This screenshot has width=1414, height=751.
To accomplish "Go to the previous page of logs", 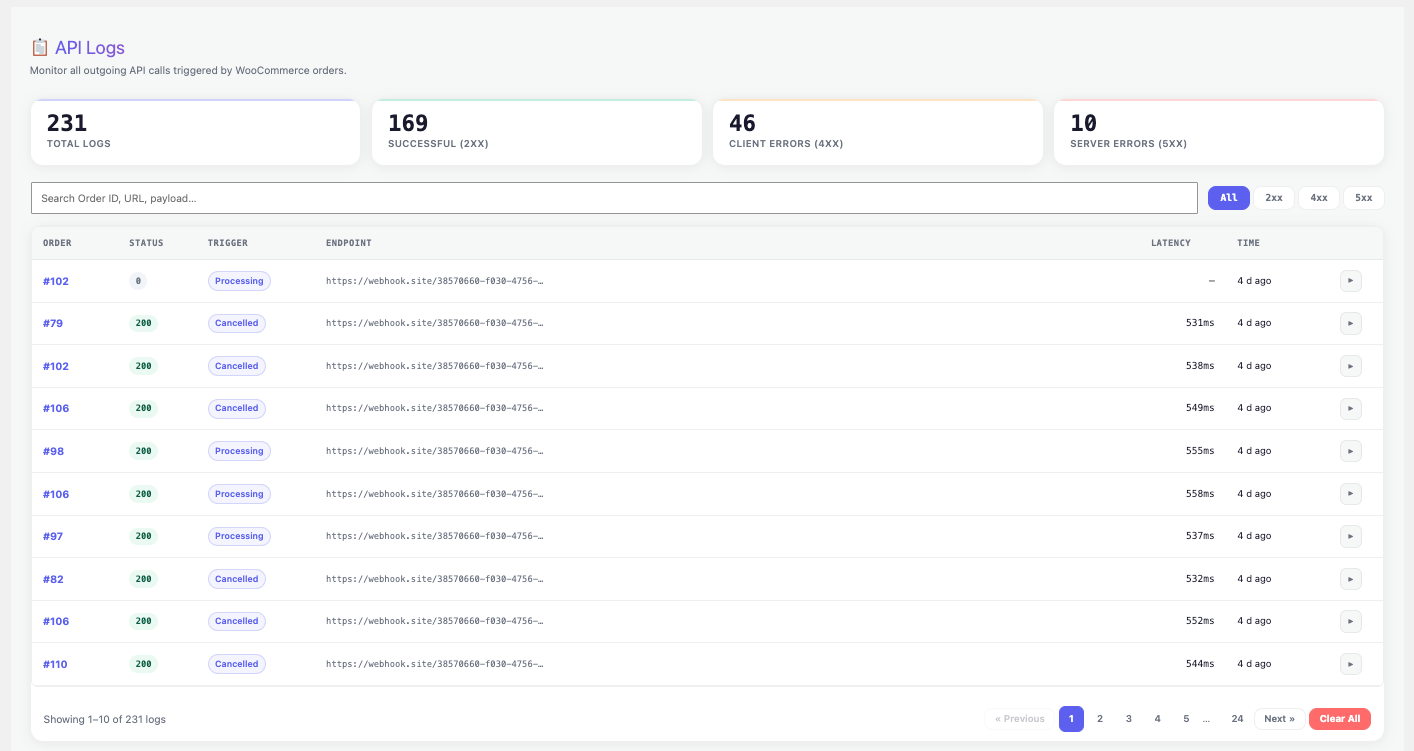I will click(1019, 719).
